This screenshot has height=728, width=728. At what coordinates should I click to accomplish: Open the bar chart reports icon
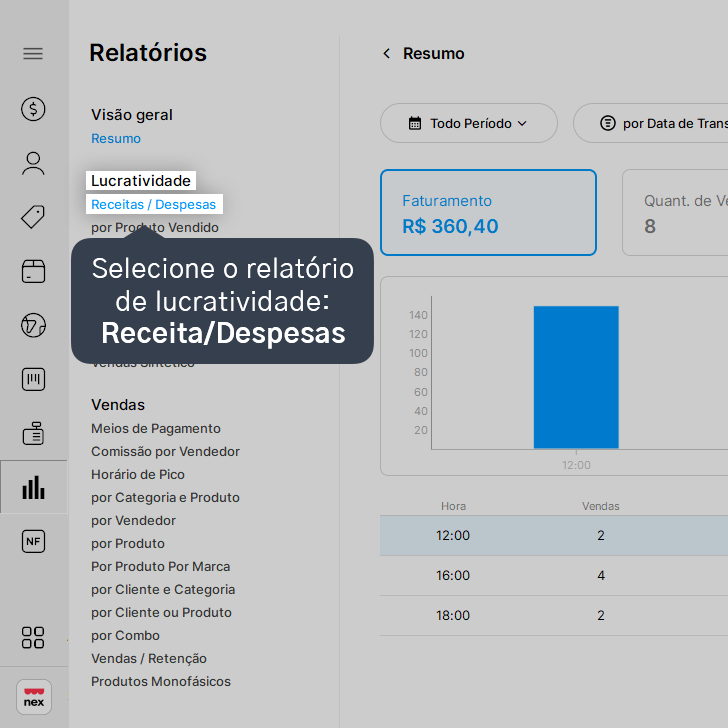point(33,487)
